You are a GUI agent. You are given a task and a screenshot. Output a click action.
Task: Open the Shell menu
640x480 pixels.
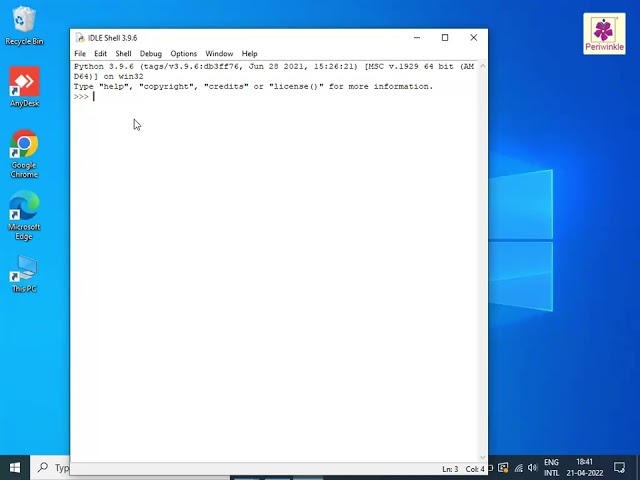[123, 53]
